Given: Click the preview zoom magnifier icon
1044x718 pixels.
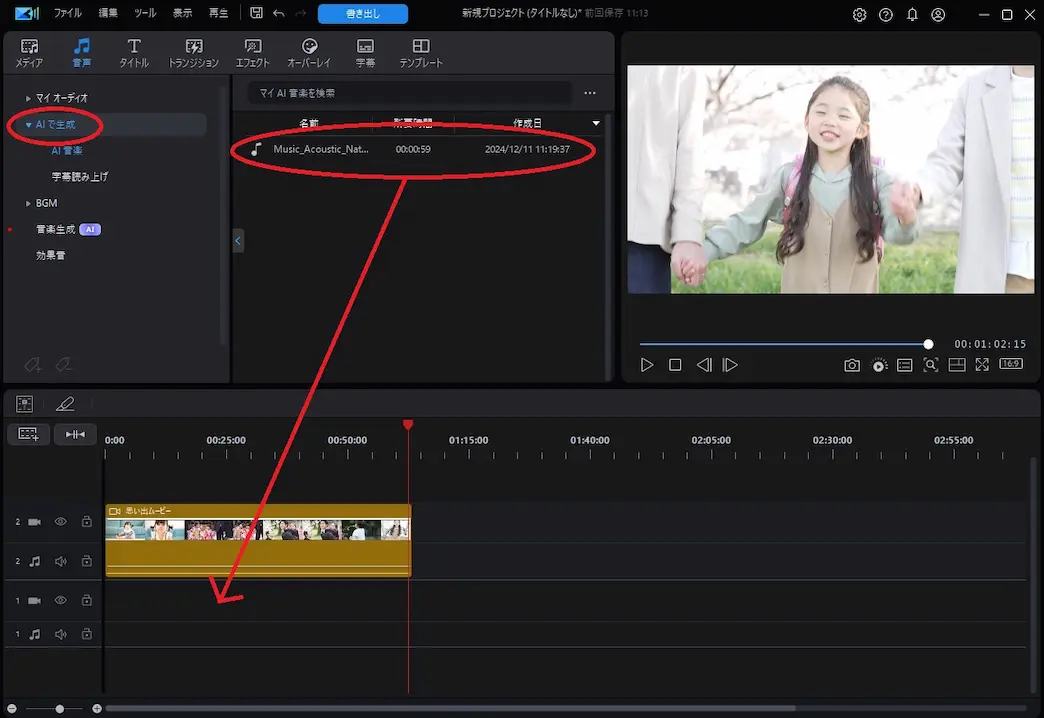Looking at the screenshot, I should click(930, 366).
